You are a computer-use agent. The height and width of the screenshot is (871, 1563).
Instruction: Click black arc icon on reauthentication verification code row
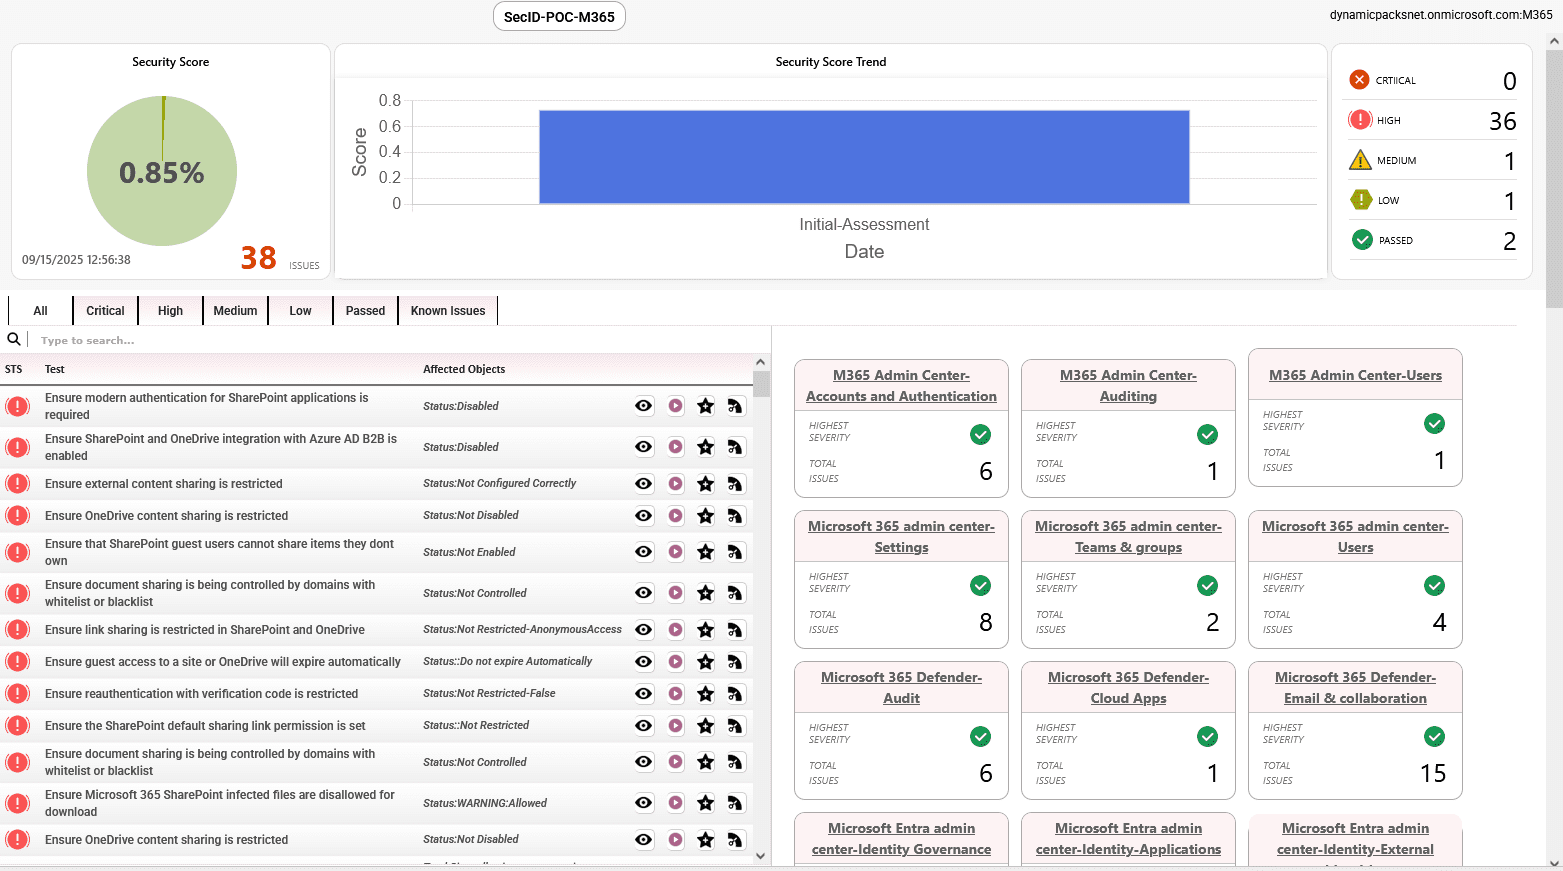[x=735, y=694]
